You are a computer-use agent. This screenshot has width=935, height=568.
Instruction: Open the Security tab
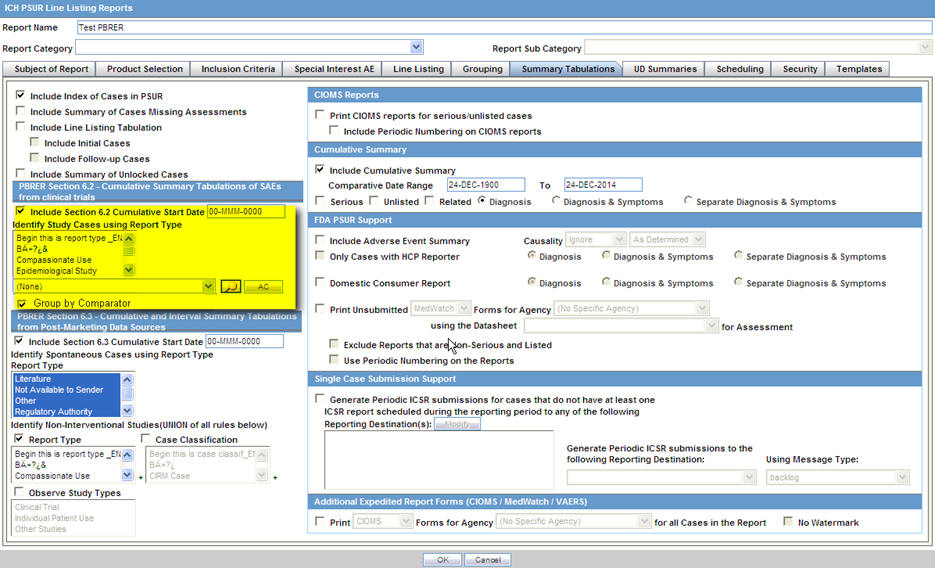[800, 69]
